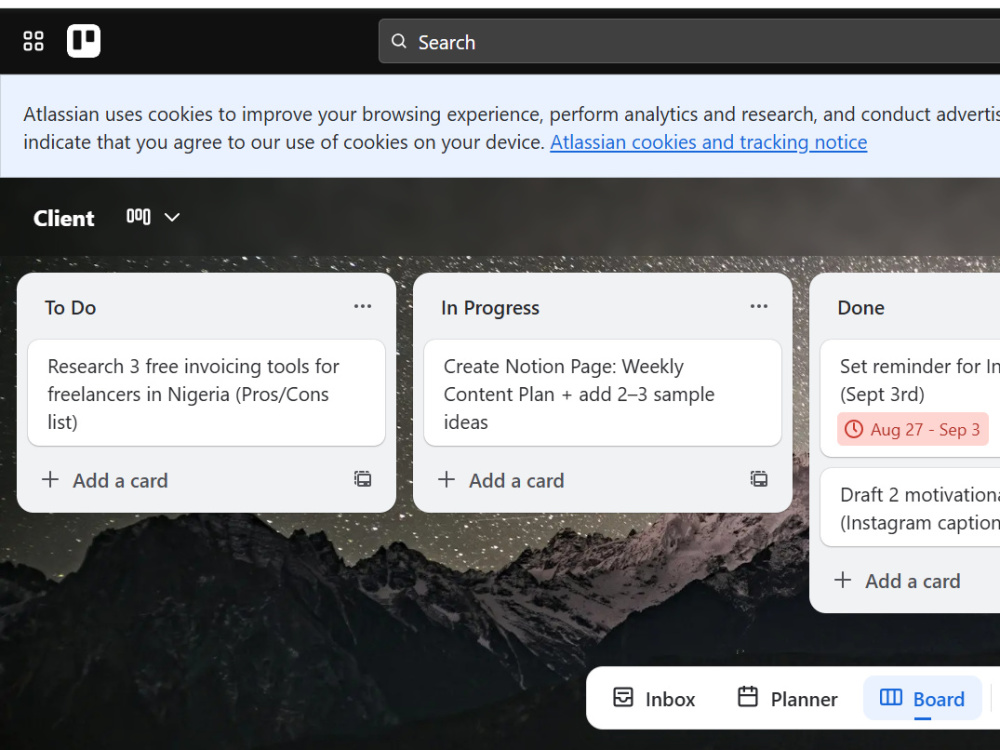
Task: Create card from template in In Progress
Action: [x=759, y=480]
